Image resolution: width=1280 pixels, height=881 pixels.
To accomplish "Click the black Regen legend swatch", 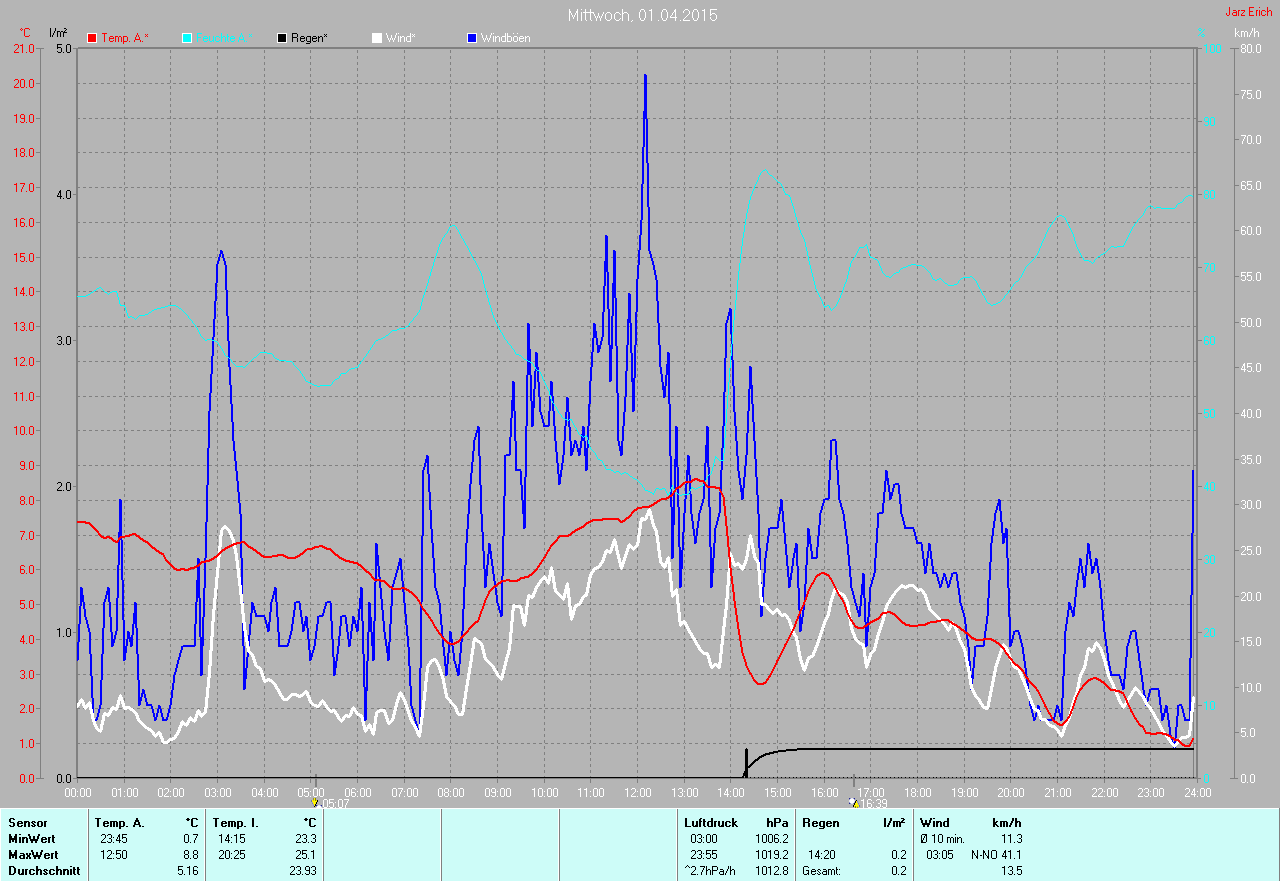I will pos(283,38).
